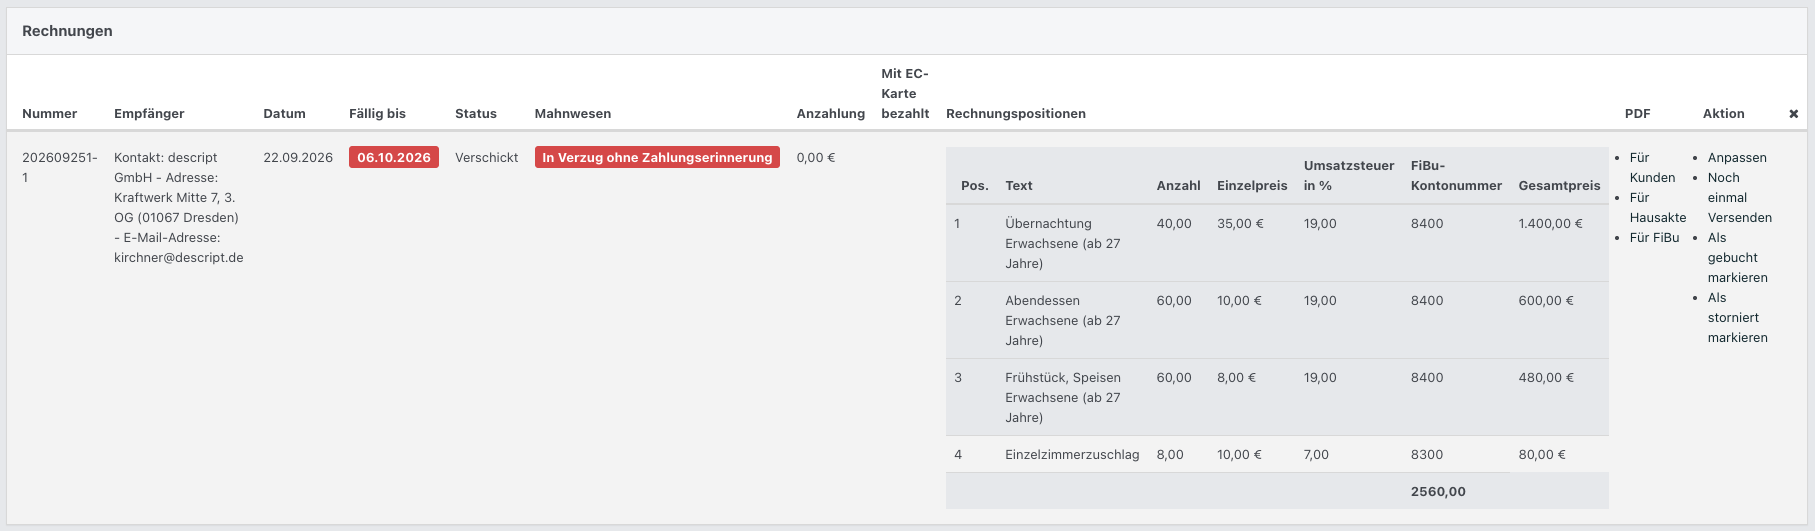Click the 'Rechnungspositionen' column header
The height and width of the screenshot is (531, 1815).
coord(1016,114)
